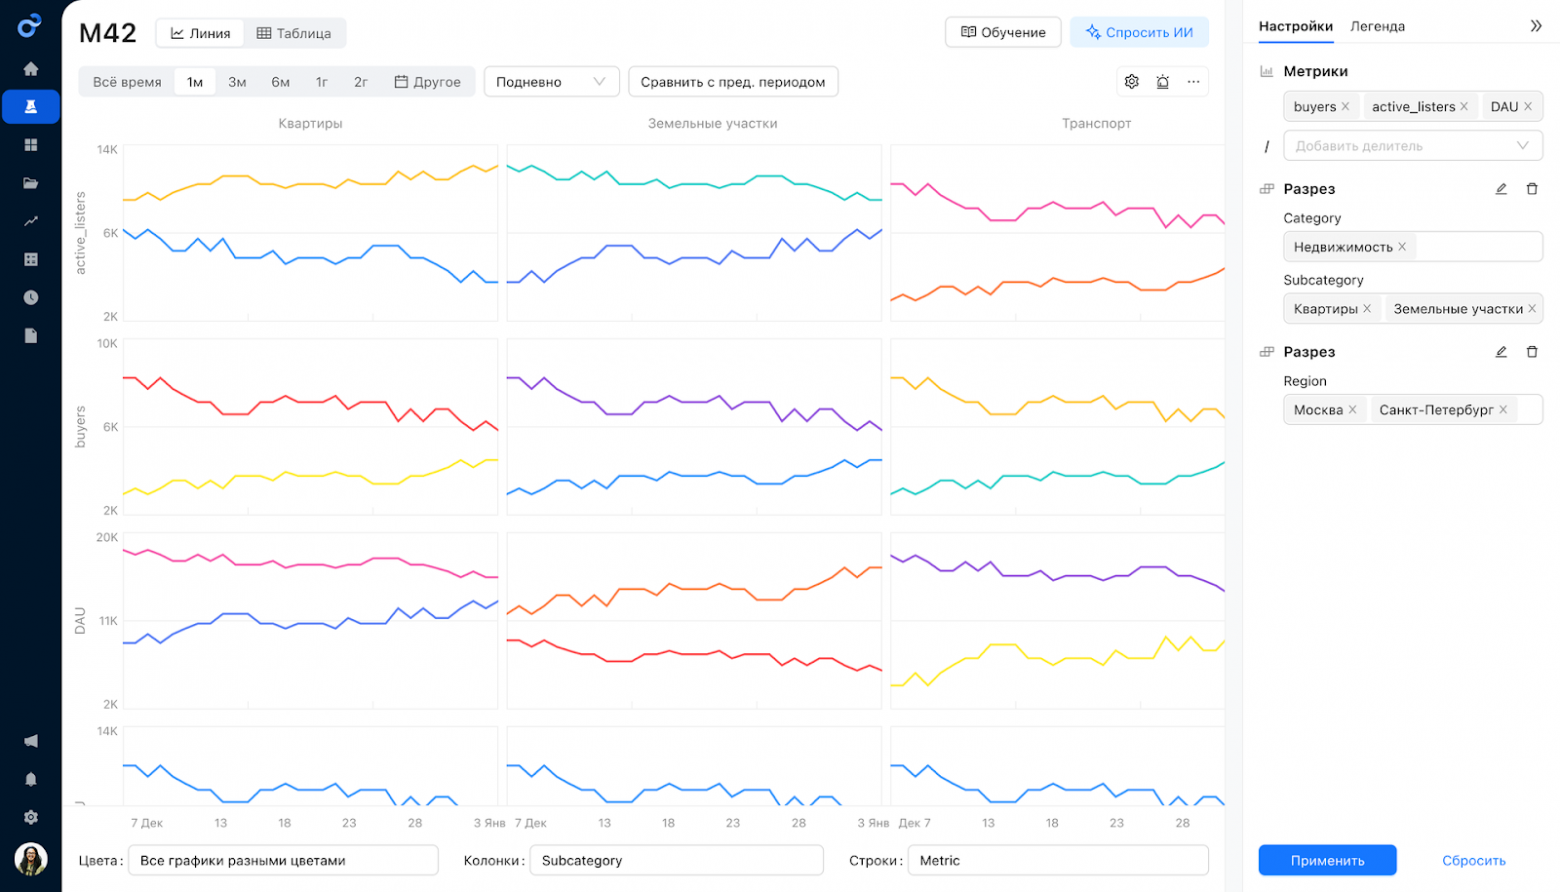Collapse the settings panel with double chevron

[x=1536, y=26]
